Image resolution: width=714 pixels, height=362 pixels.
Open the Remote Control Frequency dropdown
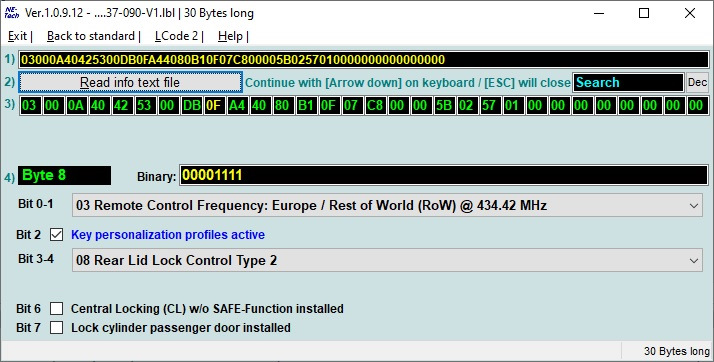point(387,205)
